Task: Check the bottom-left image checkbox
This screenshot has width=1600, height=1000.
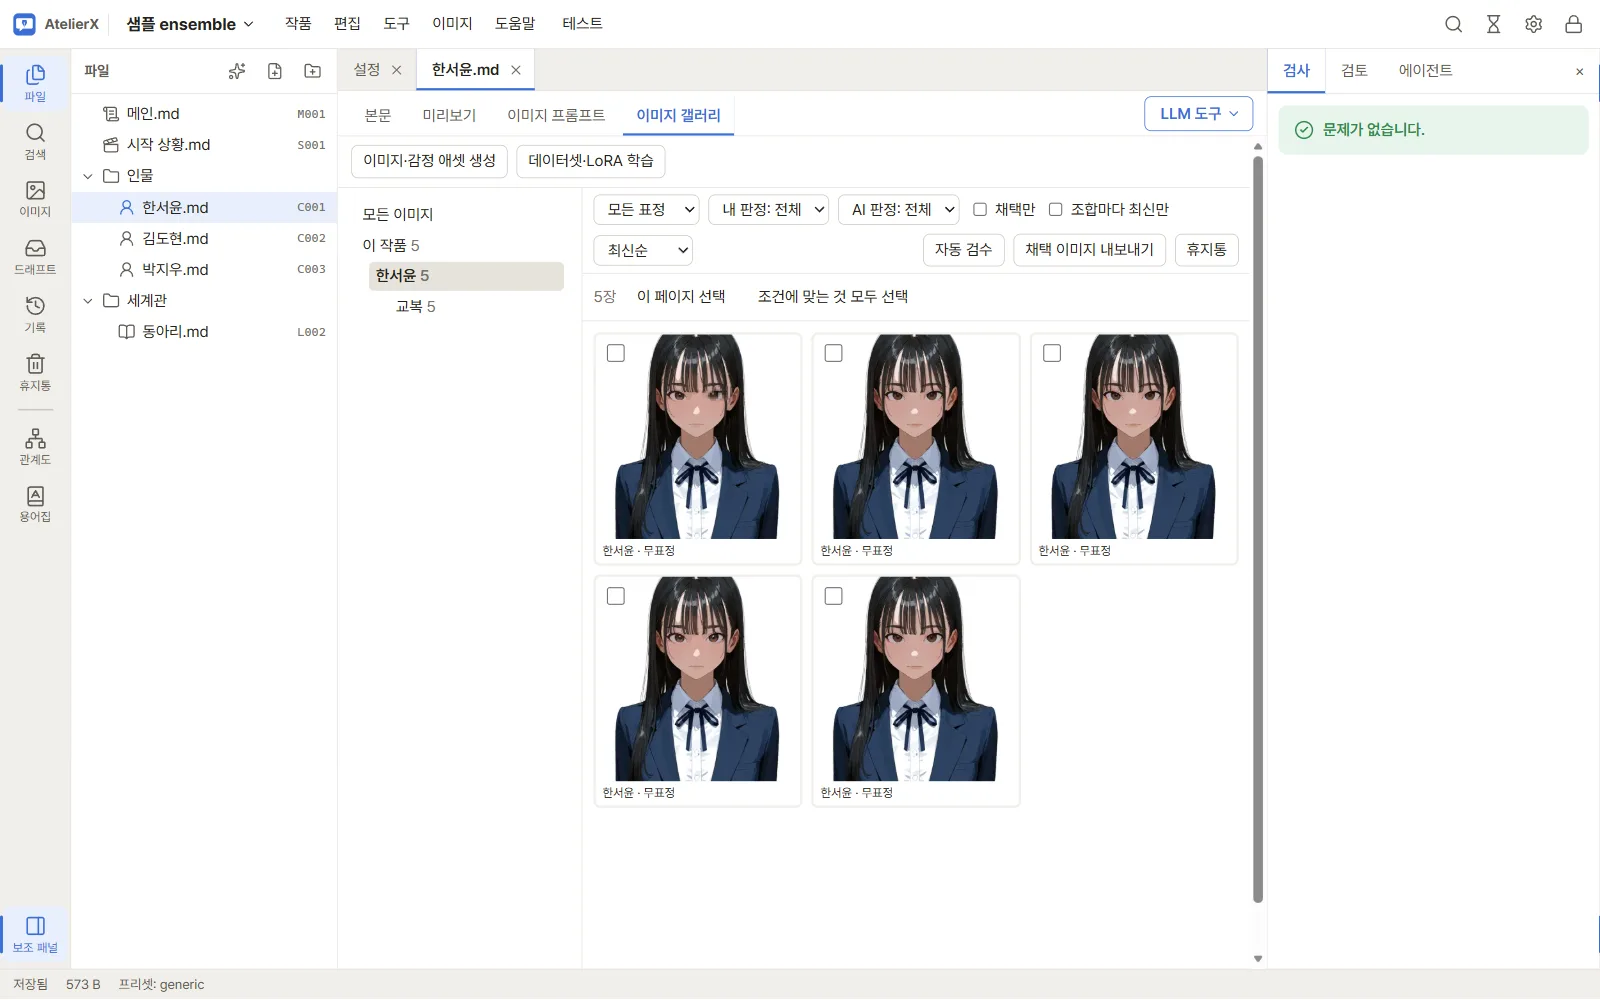Action: 616,596
